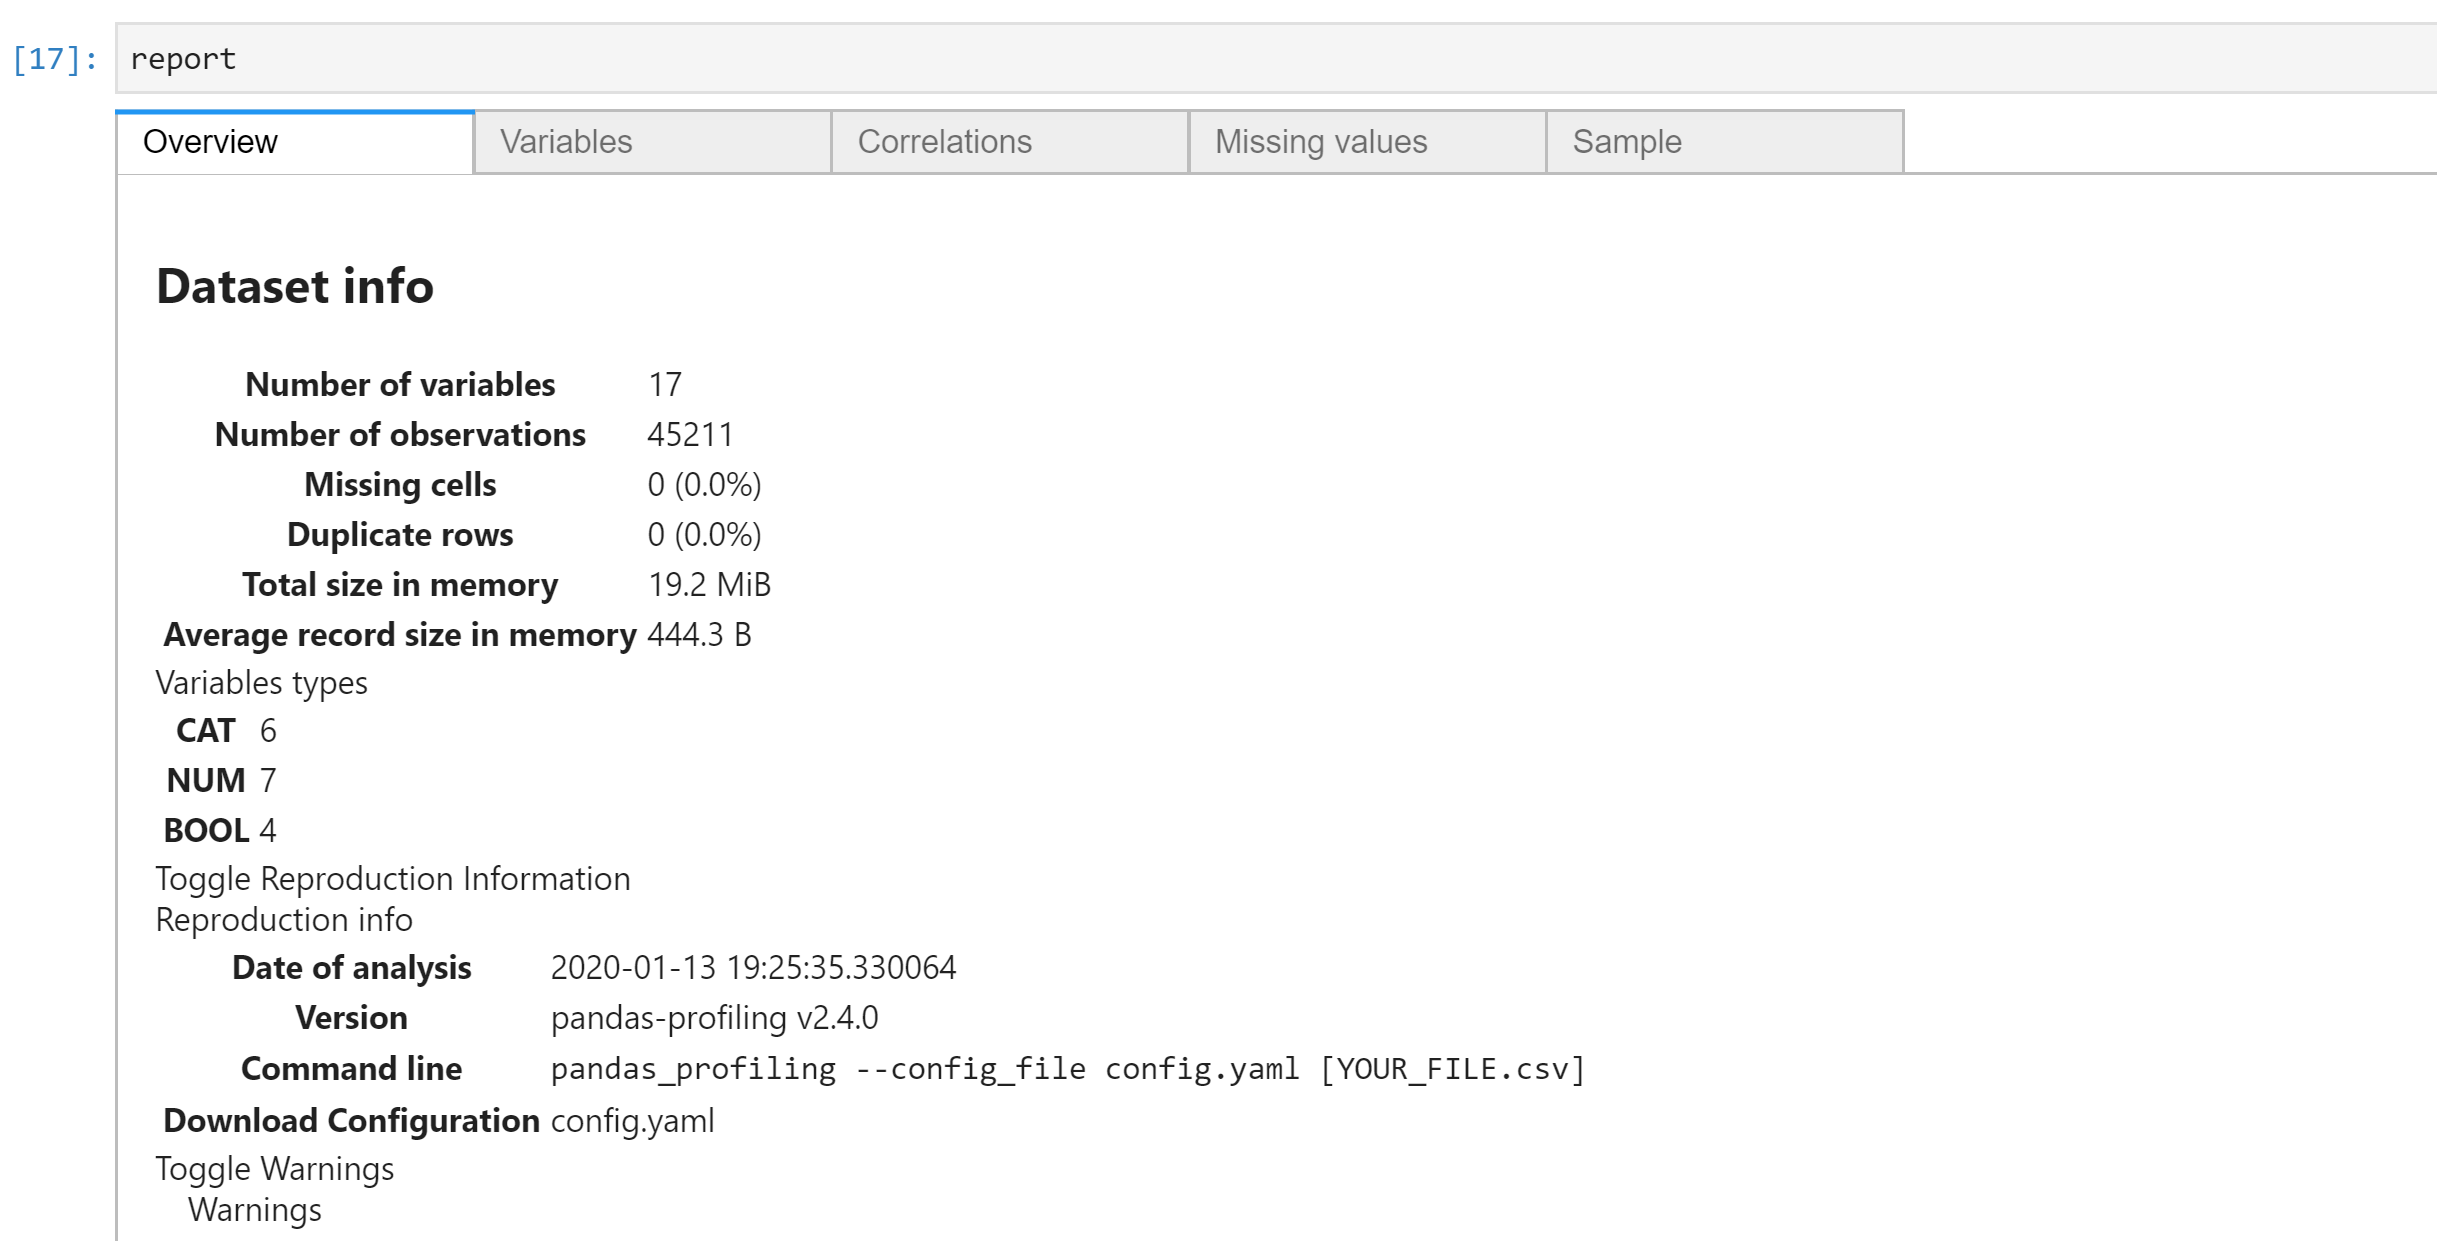Image resolution: width=2437 pixels, height=1241 pixels.
Task: Open the Correlations tab
Action: [x=945, y=141]
